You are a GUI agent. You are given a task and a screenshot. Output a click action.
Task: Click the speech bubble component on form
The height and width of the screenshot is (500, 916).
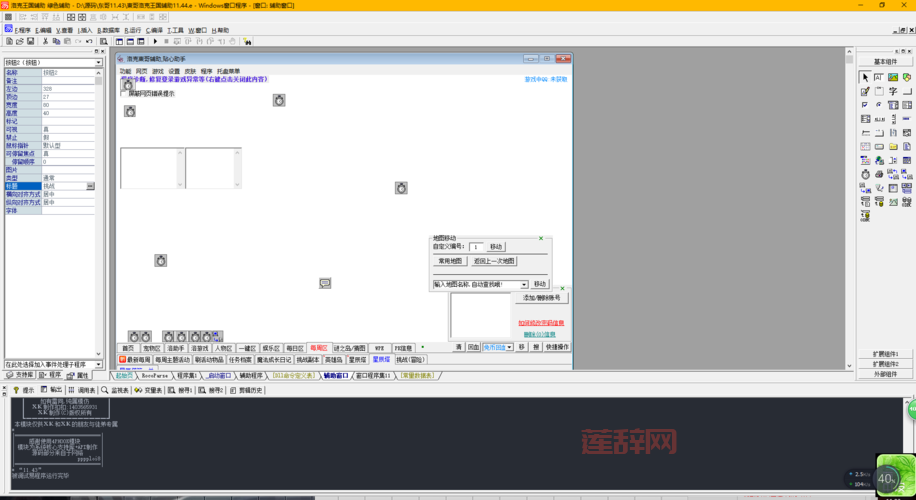325,283
